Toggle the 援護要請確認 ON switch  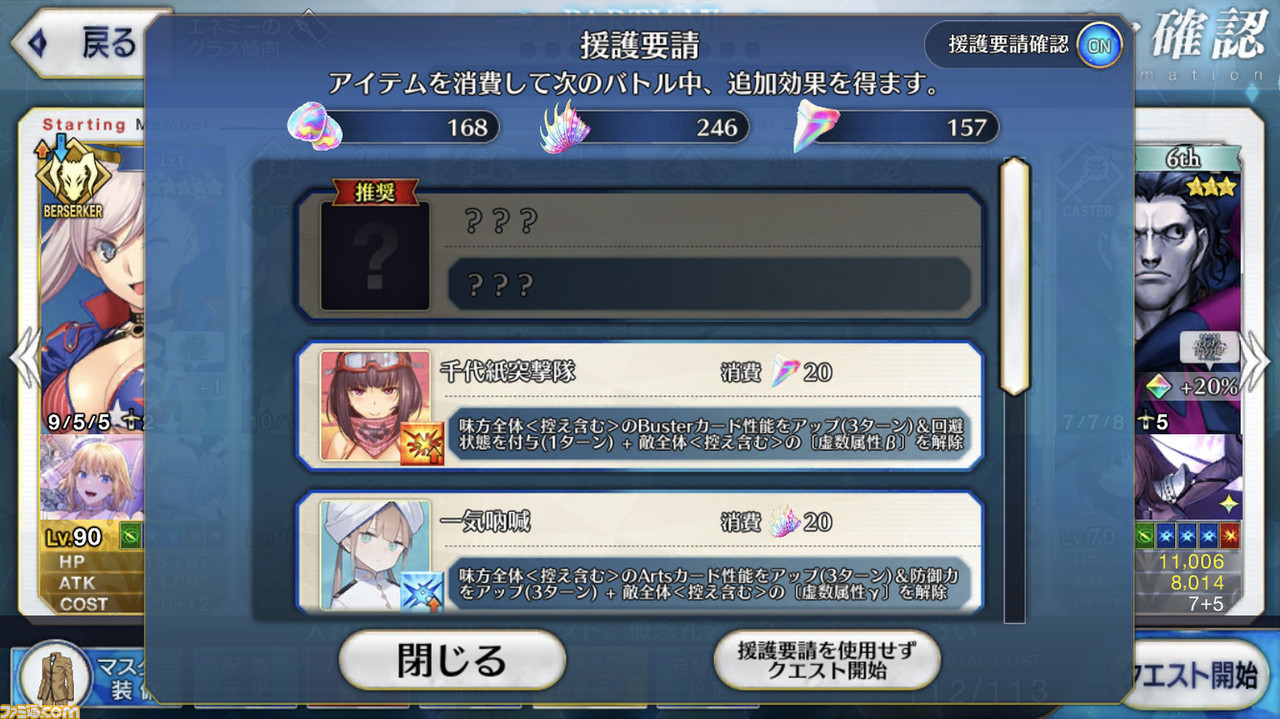click(x=1098, y=45)
